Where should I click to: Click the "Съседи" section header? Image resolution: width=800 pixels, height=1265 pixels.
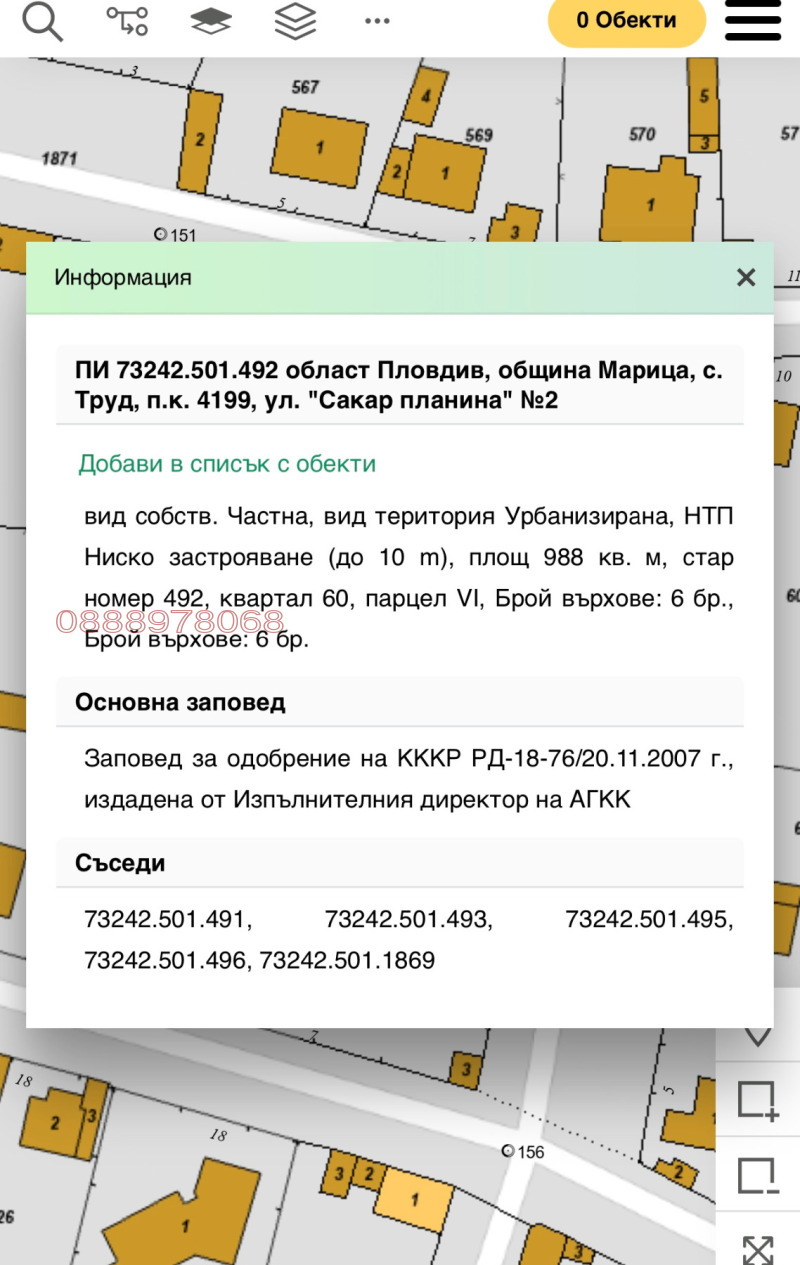tap(120, 863)
